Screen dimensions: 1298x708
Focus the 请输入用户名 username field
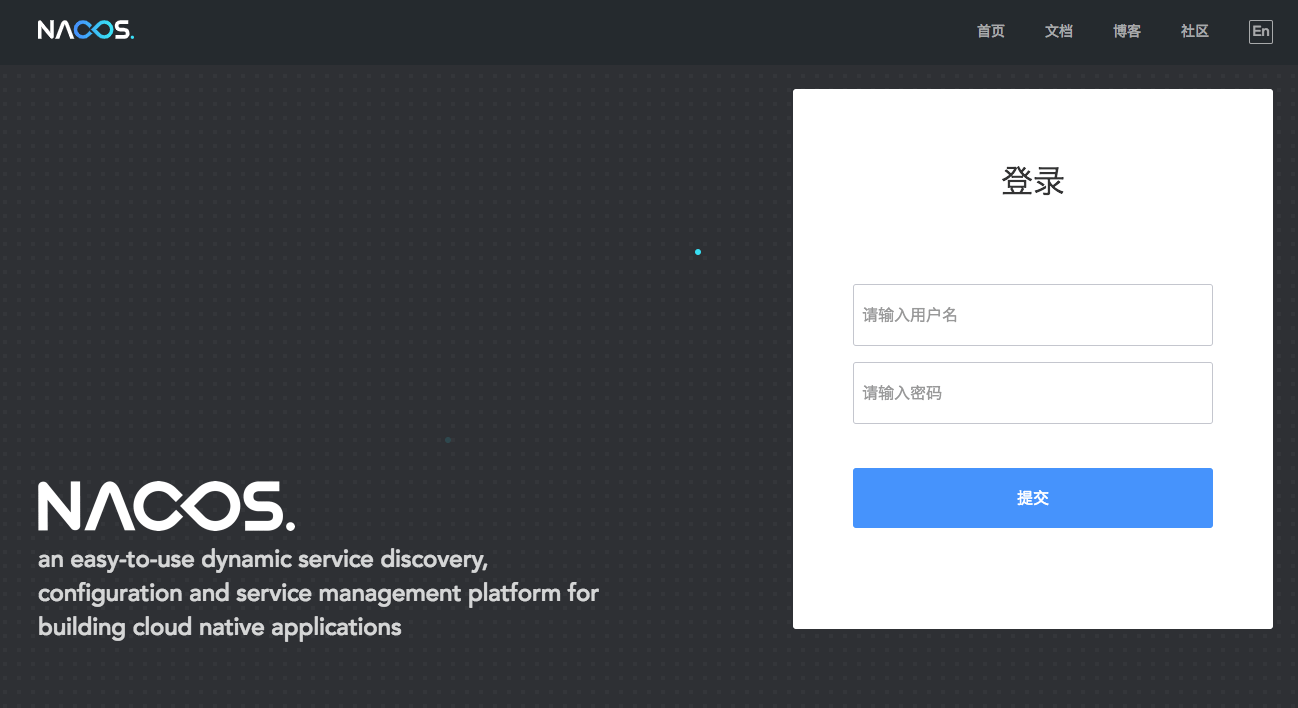click(1033, 315)
